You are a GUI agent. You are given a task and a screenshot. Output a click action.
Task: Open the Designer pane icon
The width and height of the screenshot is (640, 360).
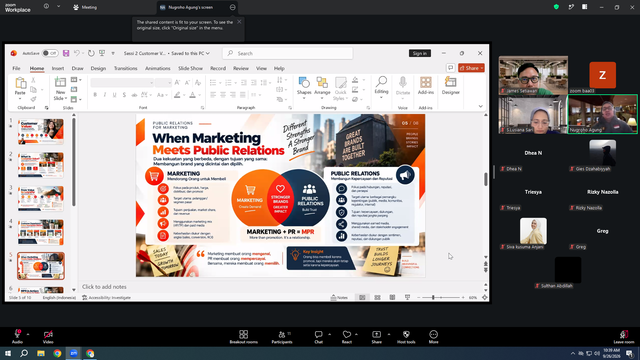[451, 82]
